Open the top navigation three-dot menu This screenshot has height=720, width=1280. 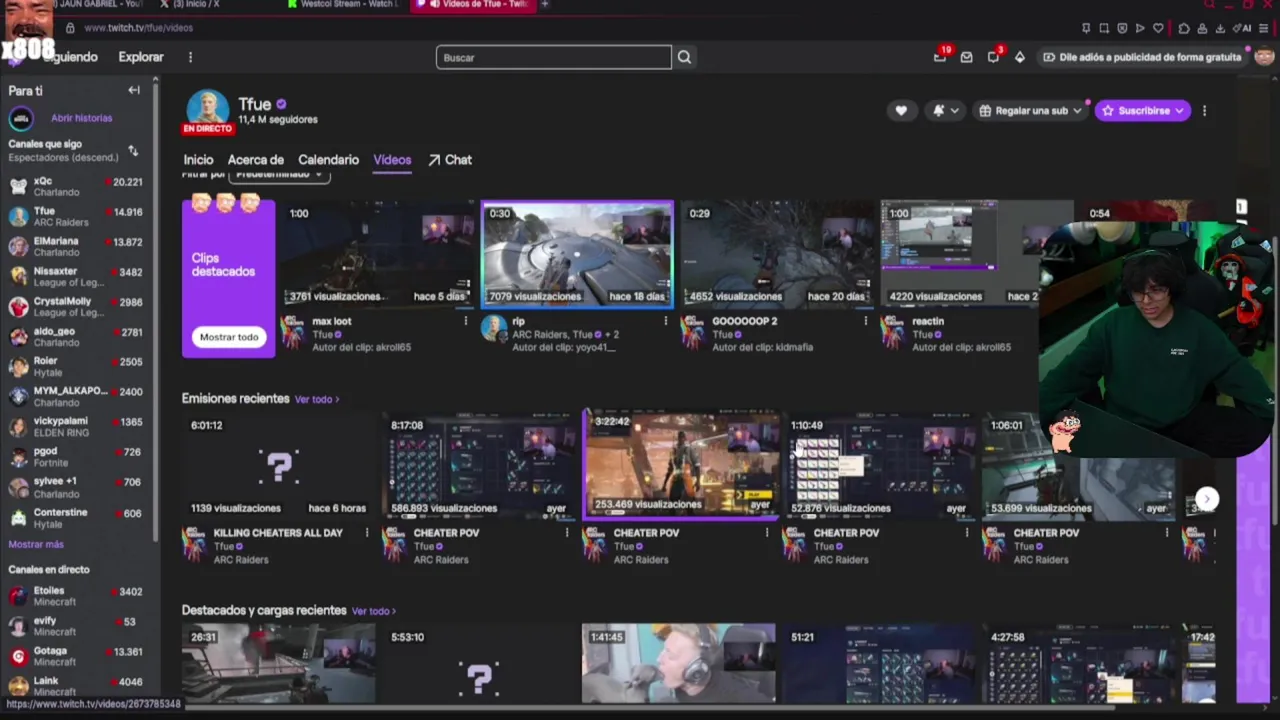coord(190,57)
